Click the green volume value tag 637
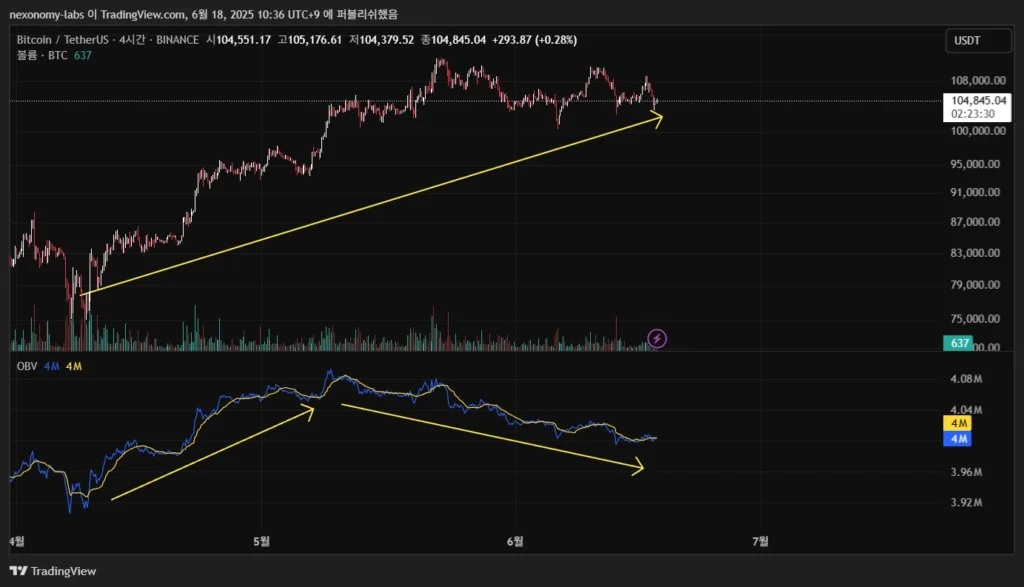Image resolution: width=1024 pixels, height=587 pixels. tap(958, 344)
